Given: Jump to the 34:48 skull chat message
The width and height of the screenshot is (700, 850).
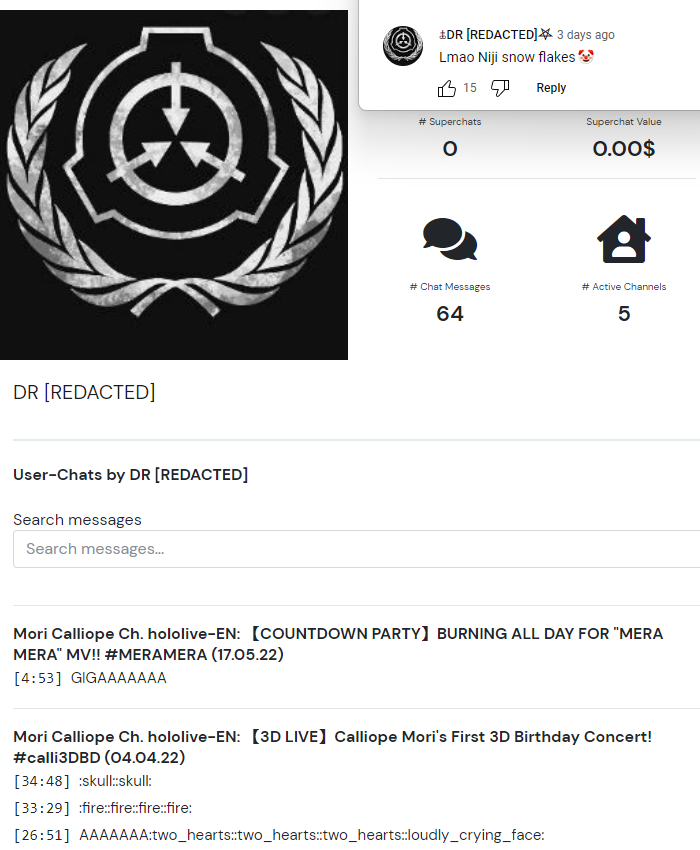Looking at the screenshot, I should point(82,781).
